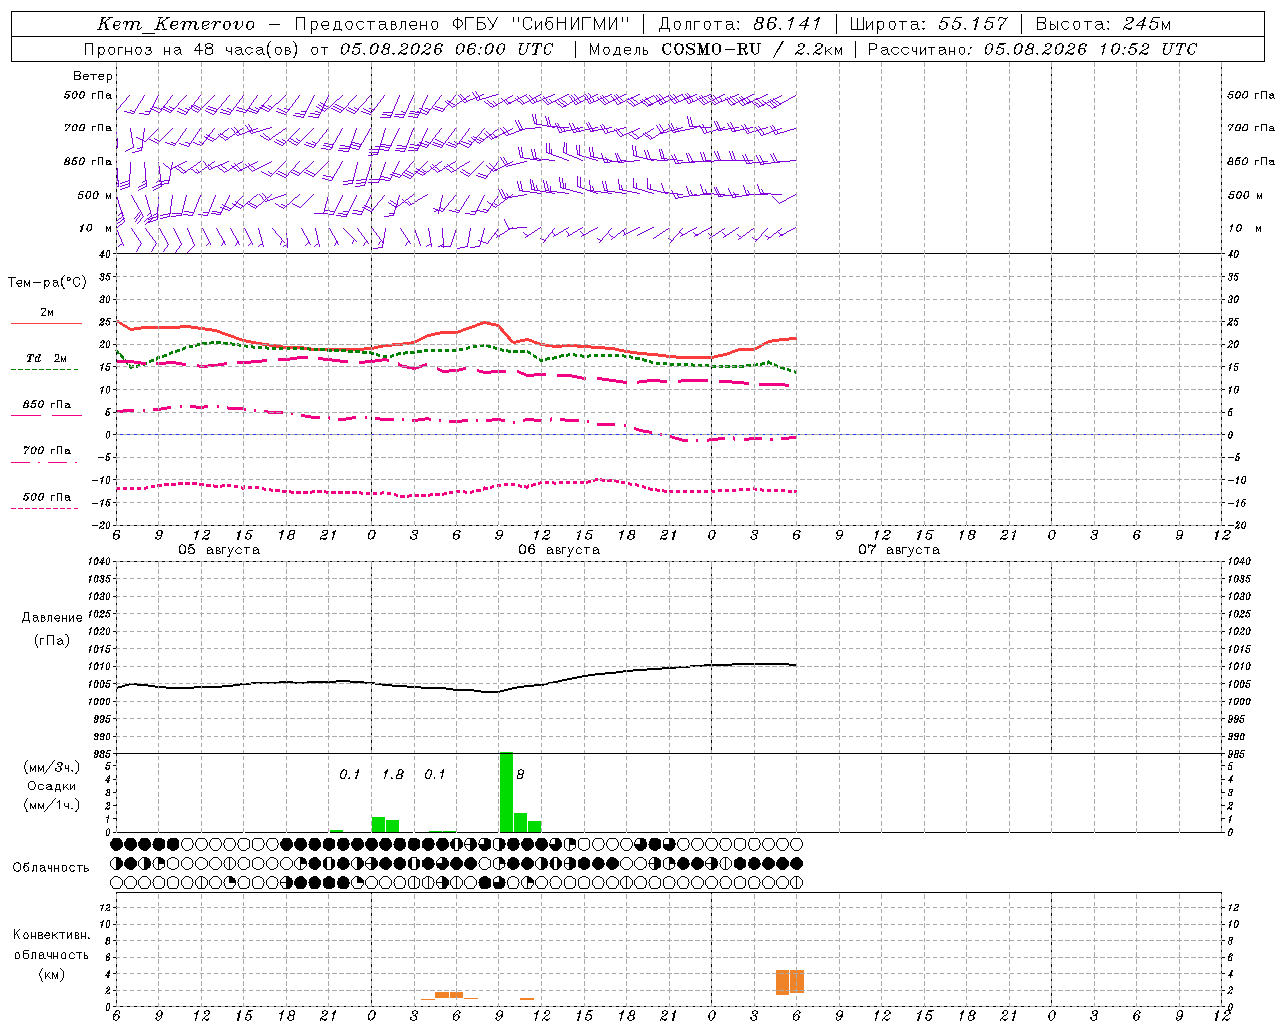Click the Ветер wind panel label
The height and width of the screenshot is (1024, 1280).
click(x=92, y=76)
